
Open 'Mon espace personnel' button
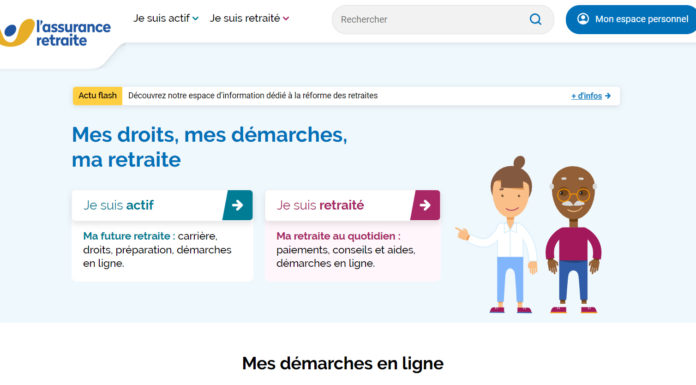(x=631, y=19)
